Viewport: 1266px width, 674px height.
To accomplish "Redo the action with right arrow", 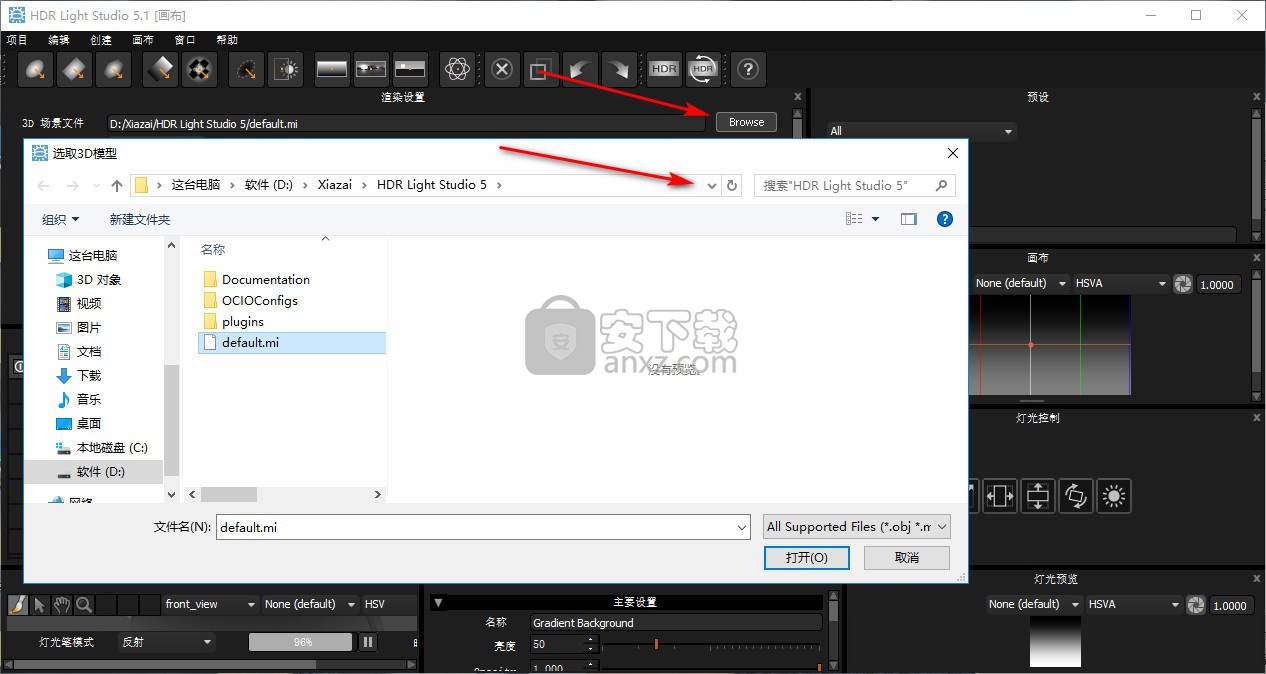I will pyautogui.click(x=617, y=70).
